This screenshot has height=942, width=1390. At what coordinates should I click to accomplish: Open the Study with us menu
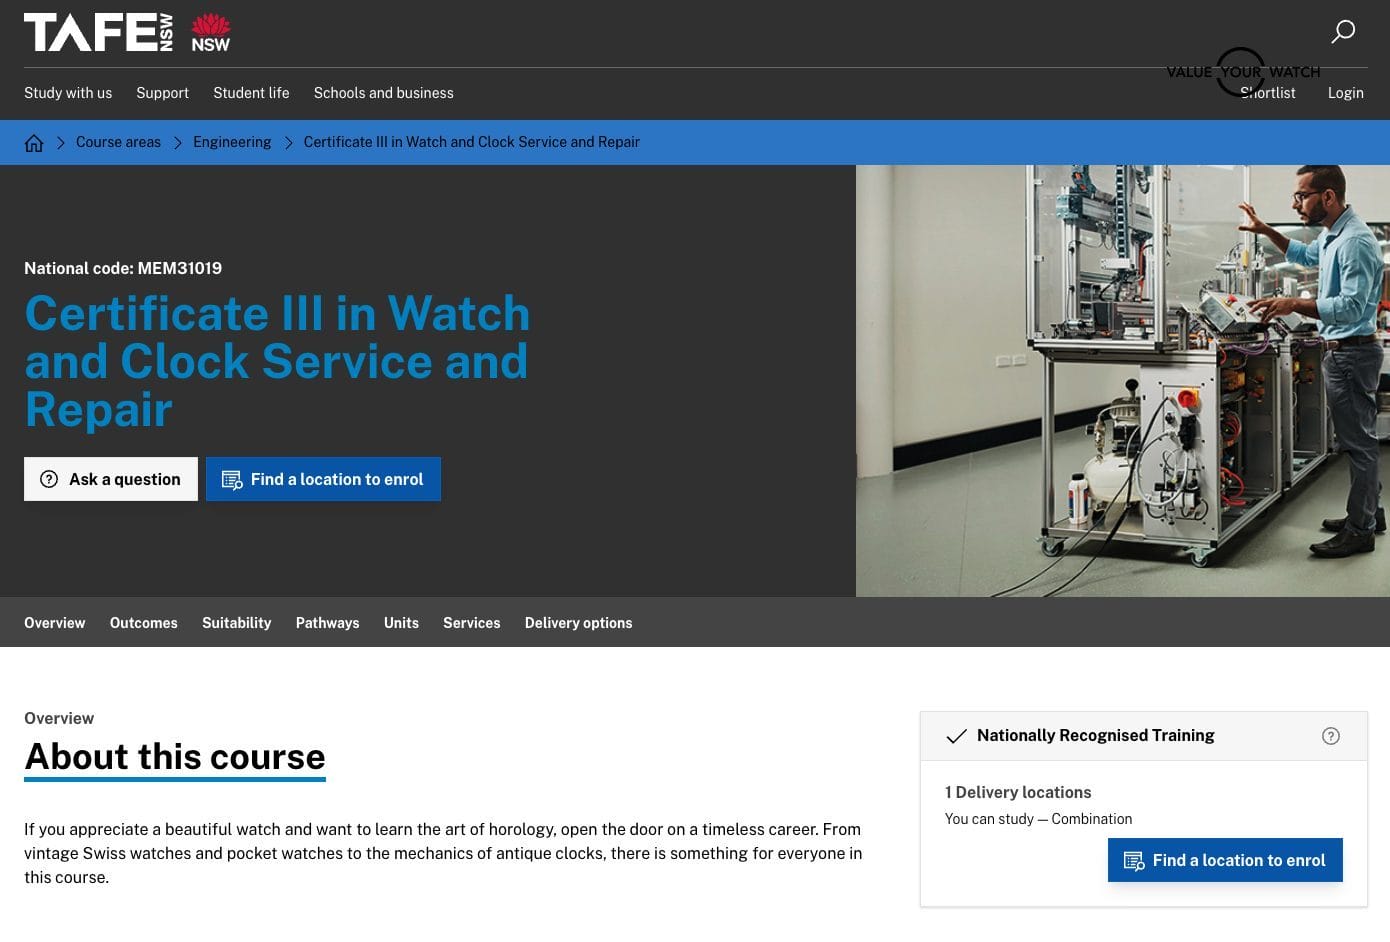tap(68, 93)
